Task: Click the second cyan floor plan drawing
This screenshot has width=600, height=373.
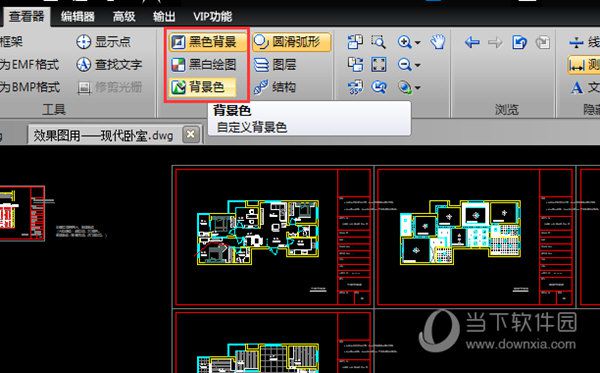Action: point(460,233)
